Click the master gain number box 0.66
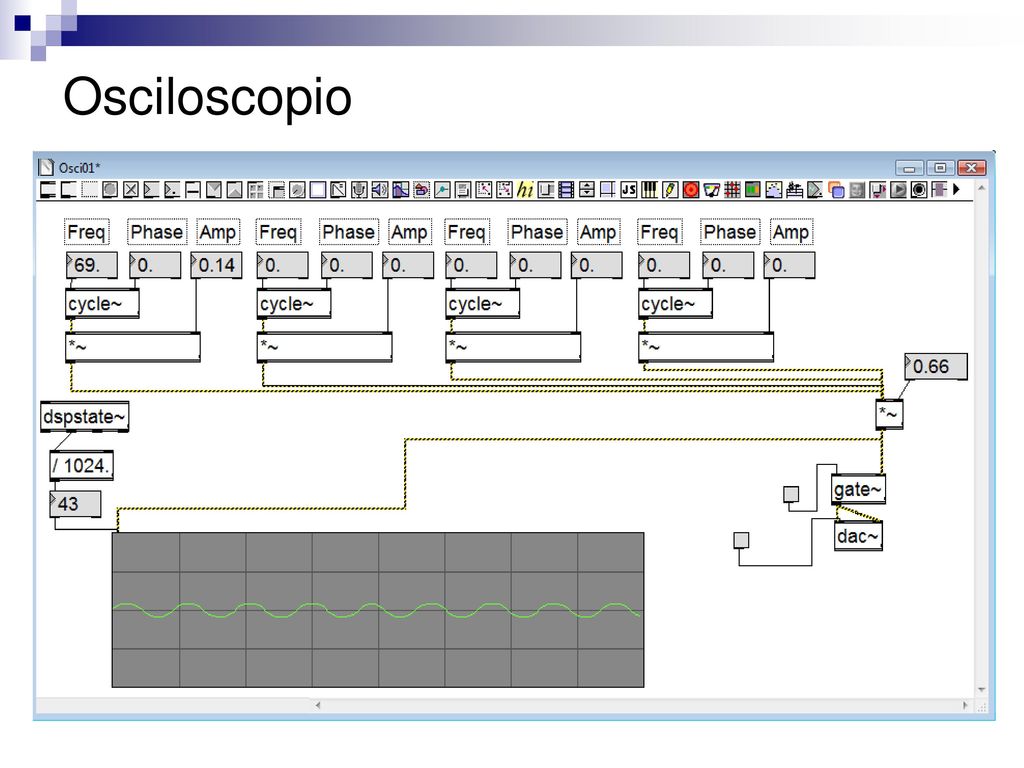1024x768 pixels. click(x=936, y=366)
